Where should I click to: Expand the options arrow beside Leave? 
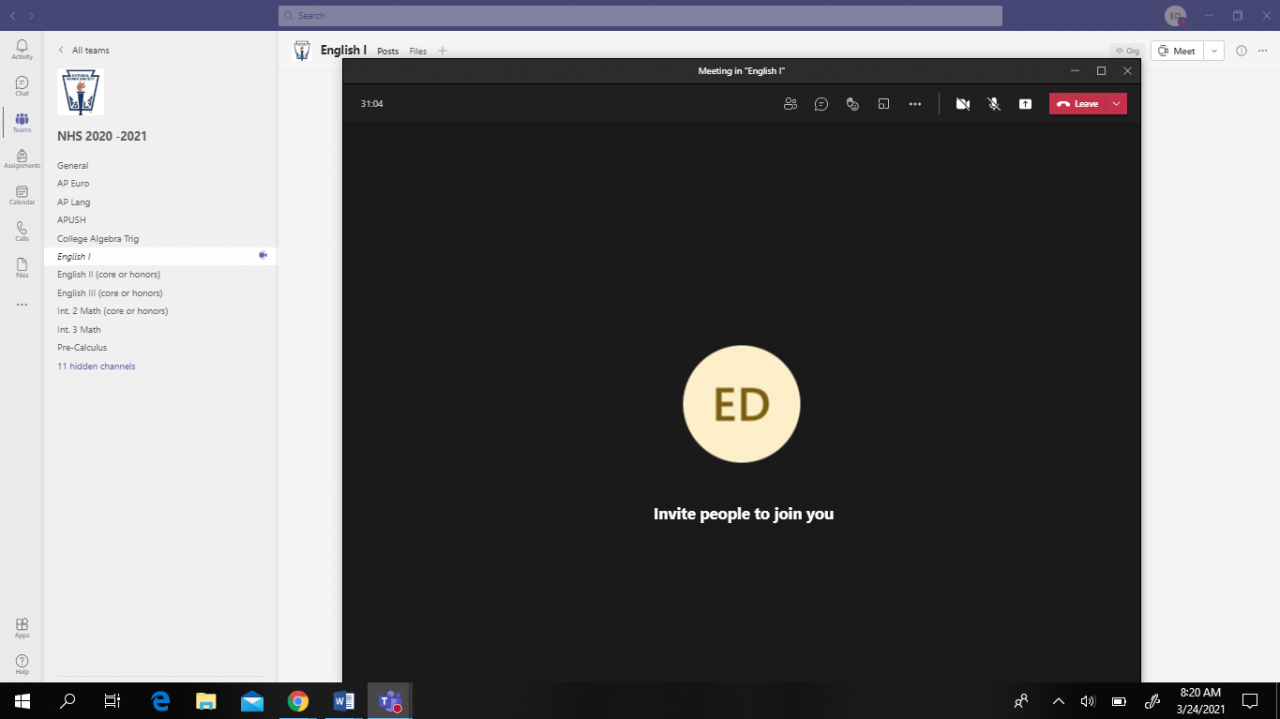[1117, 104]
